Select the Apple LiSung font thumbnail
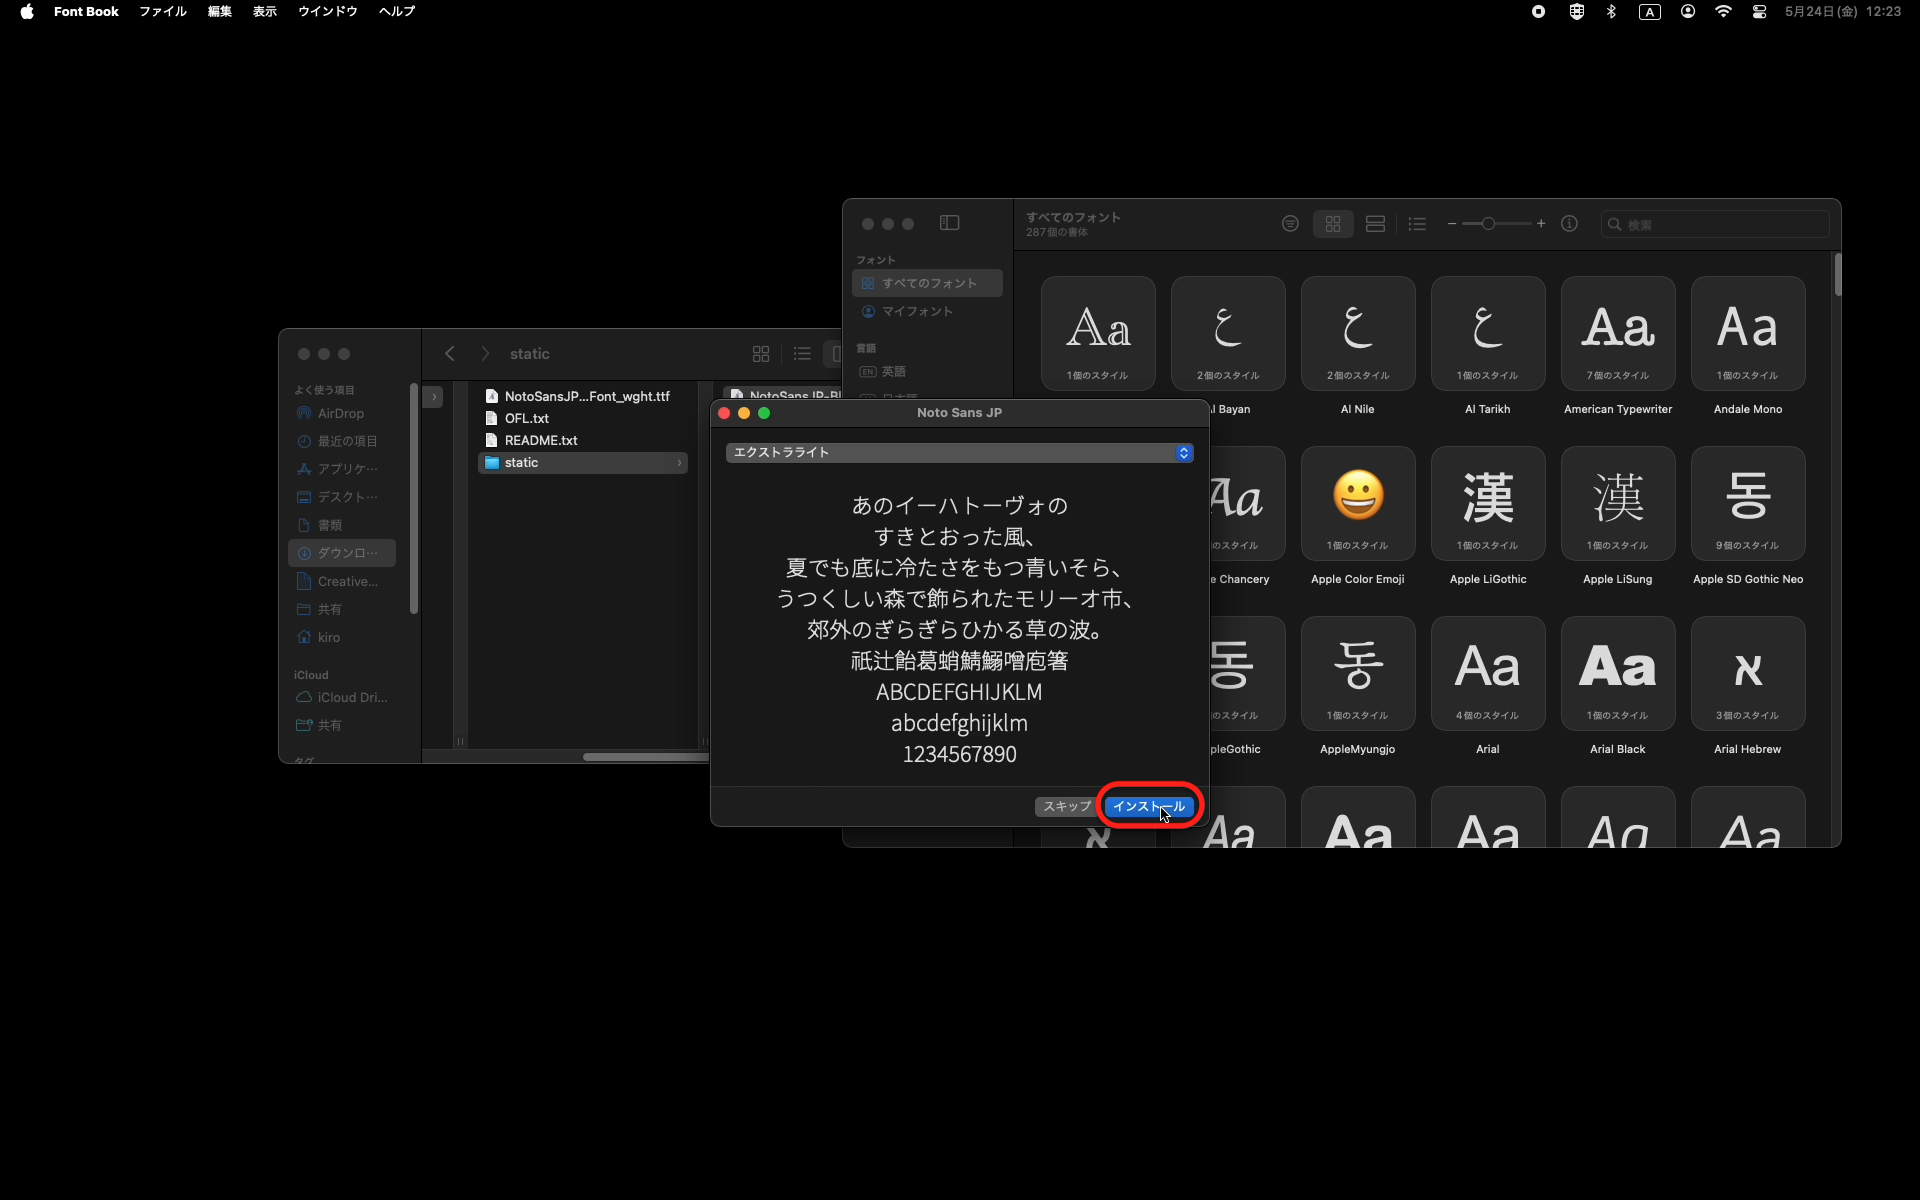This screenshot has height=1200, width=1920. click(x=1618, y=503)
